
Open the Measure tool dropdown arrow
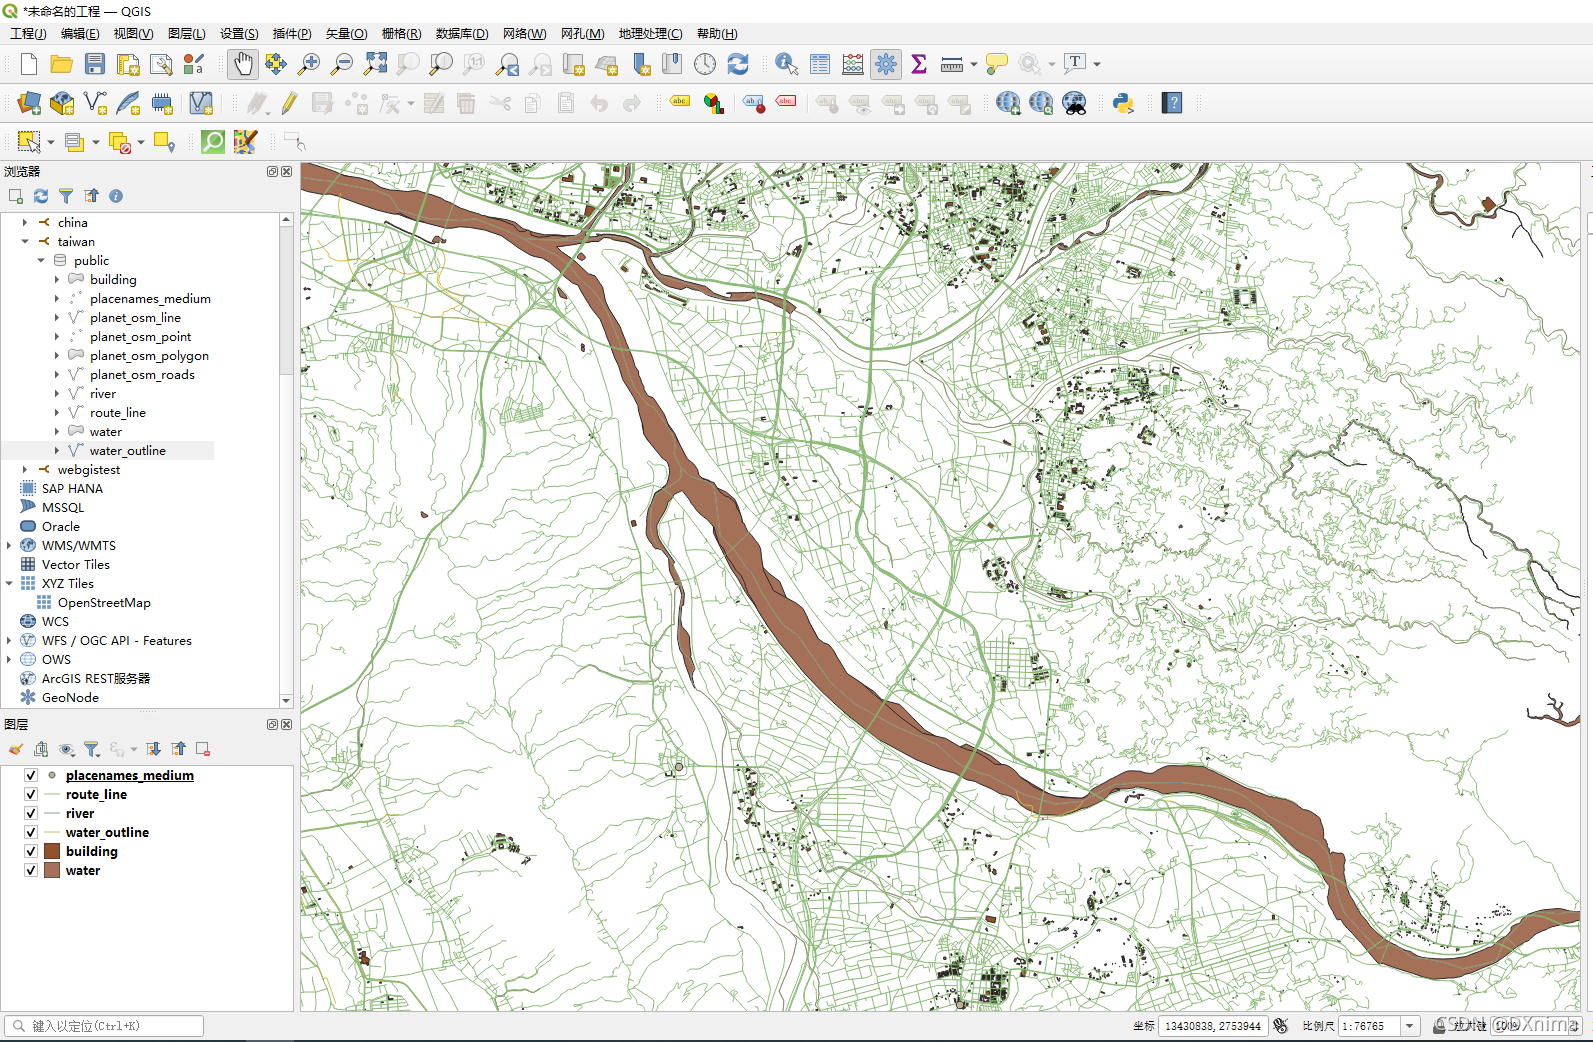click(x=974, y=64)
